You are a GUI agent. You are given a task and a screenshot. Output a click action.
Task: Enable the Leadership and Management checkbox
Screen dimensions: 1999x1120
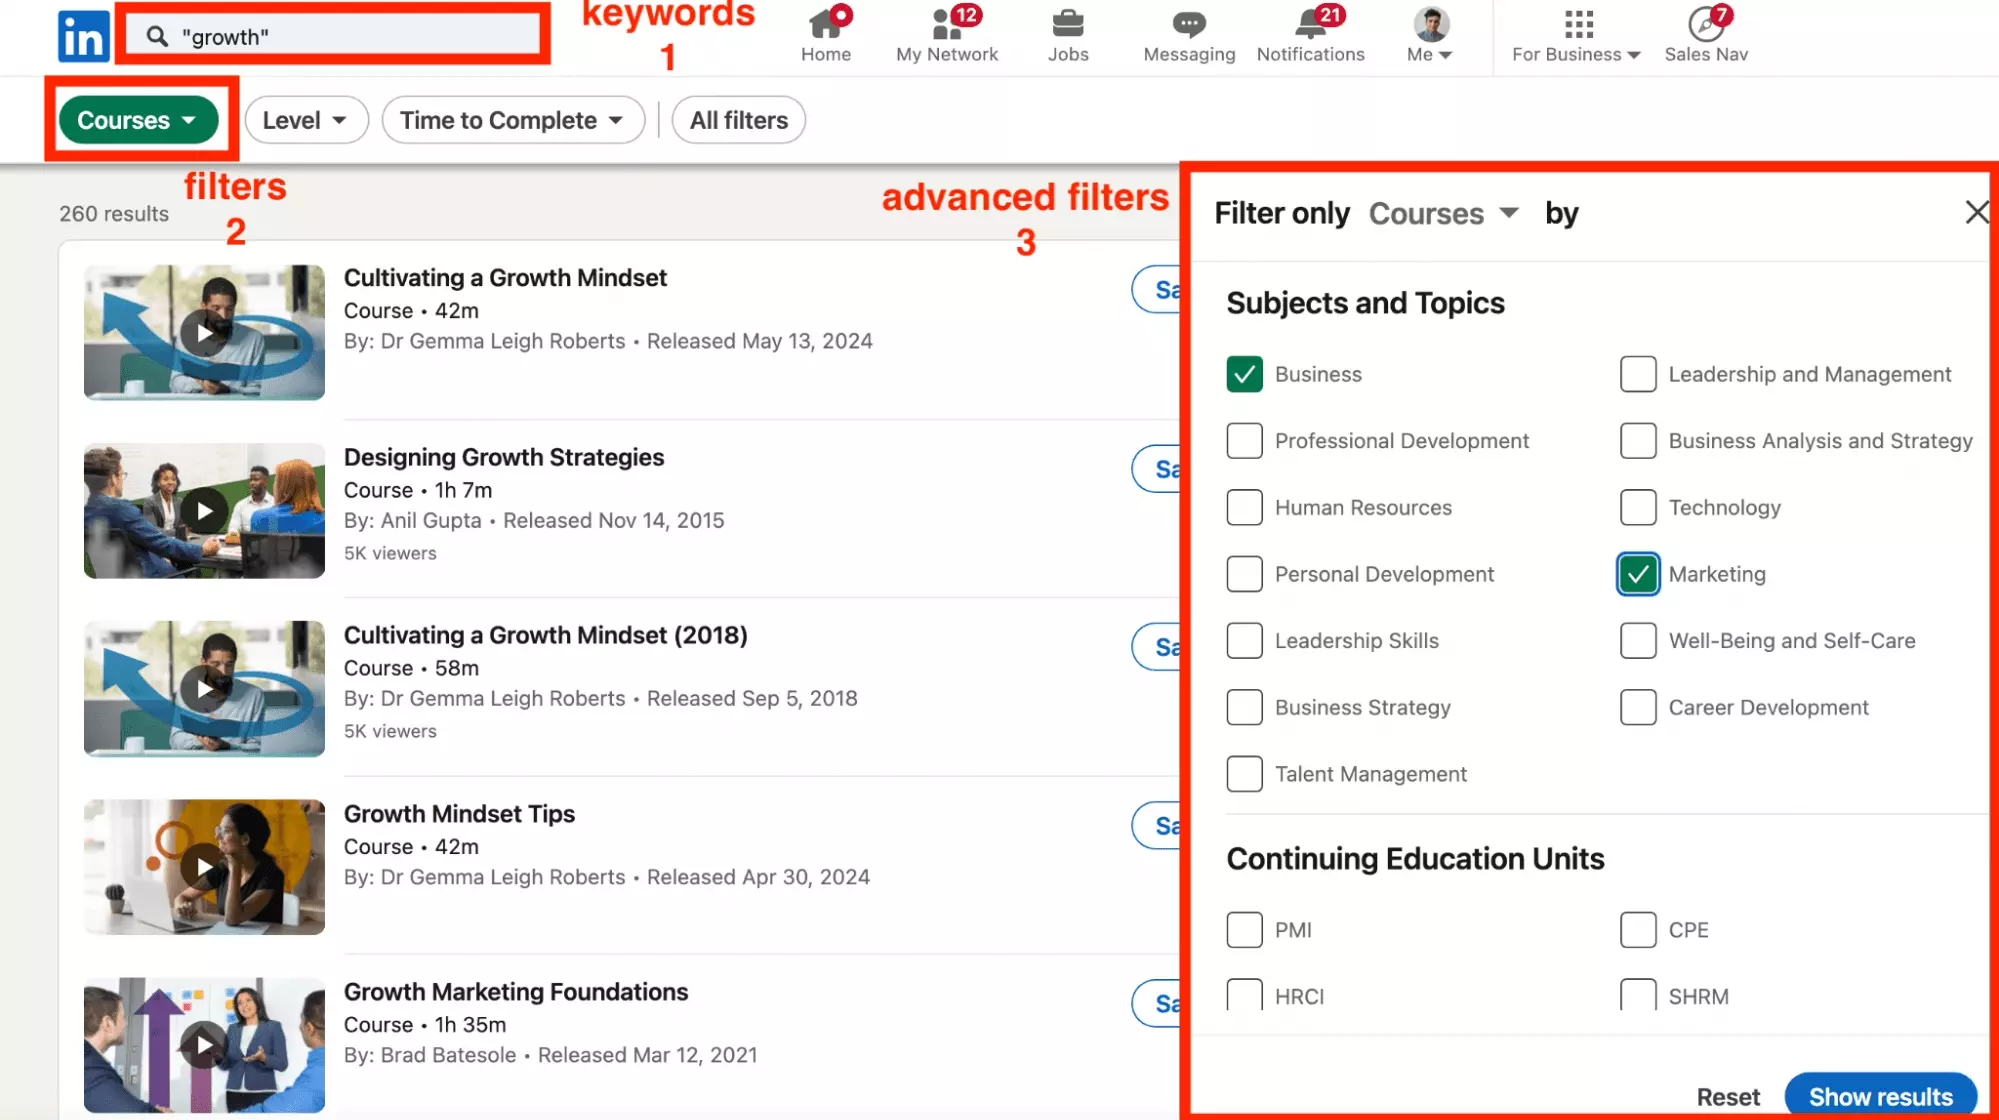pos(1638,374)
